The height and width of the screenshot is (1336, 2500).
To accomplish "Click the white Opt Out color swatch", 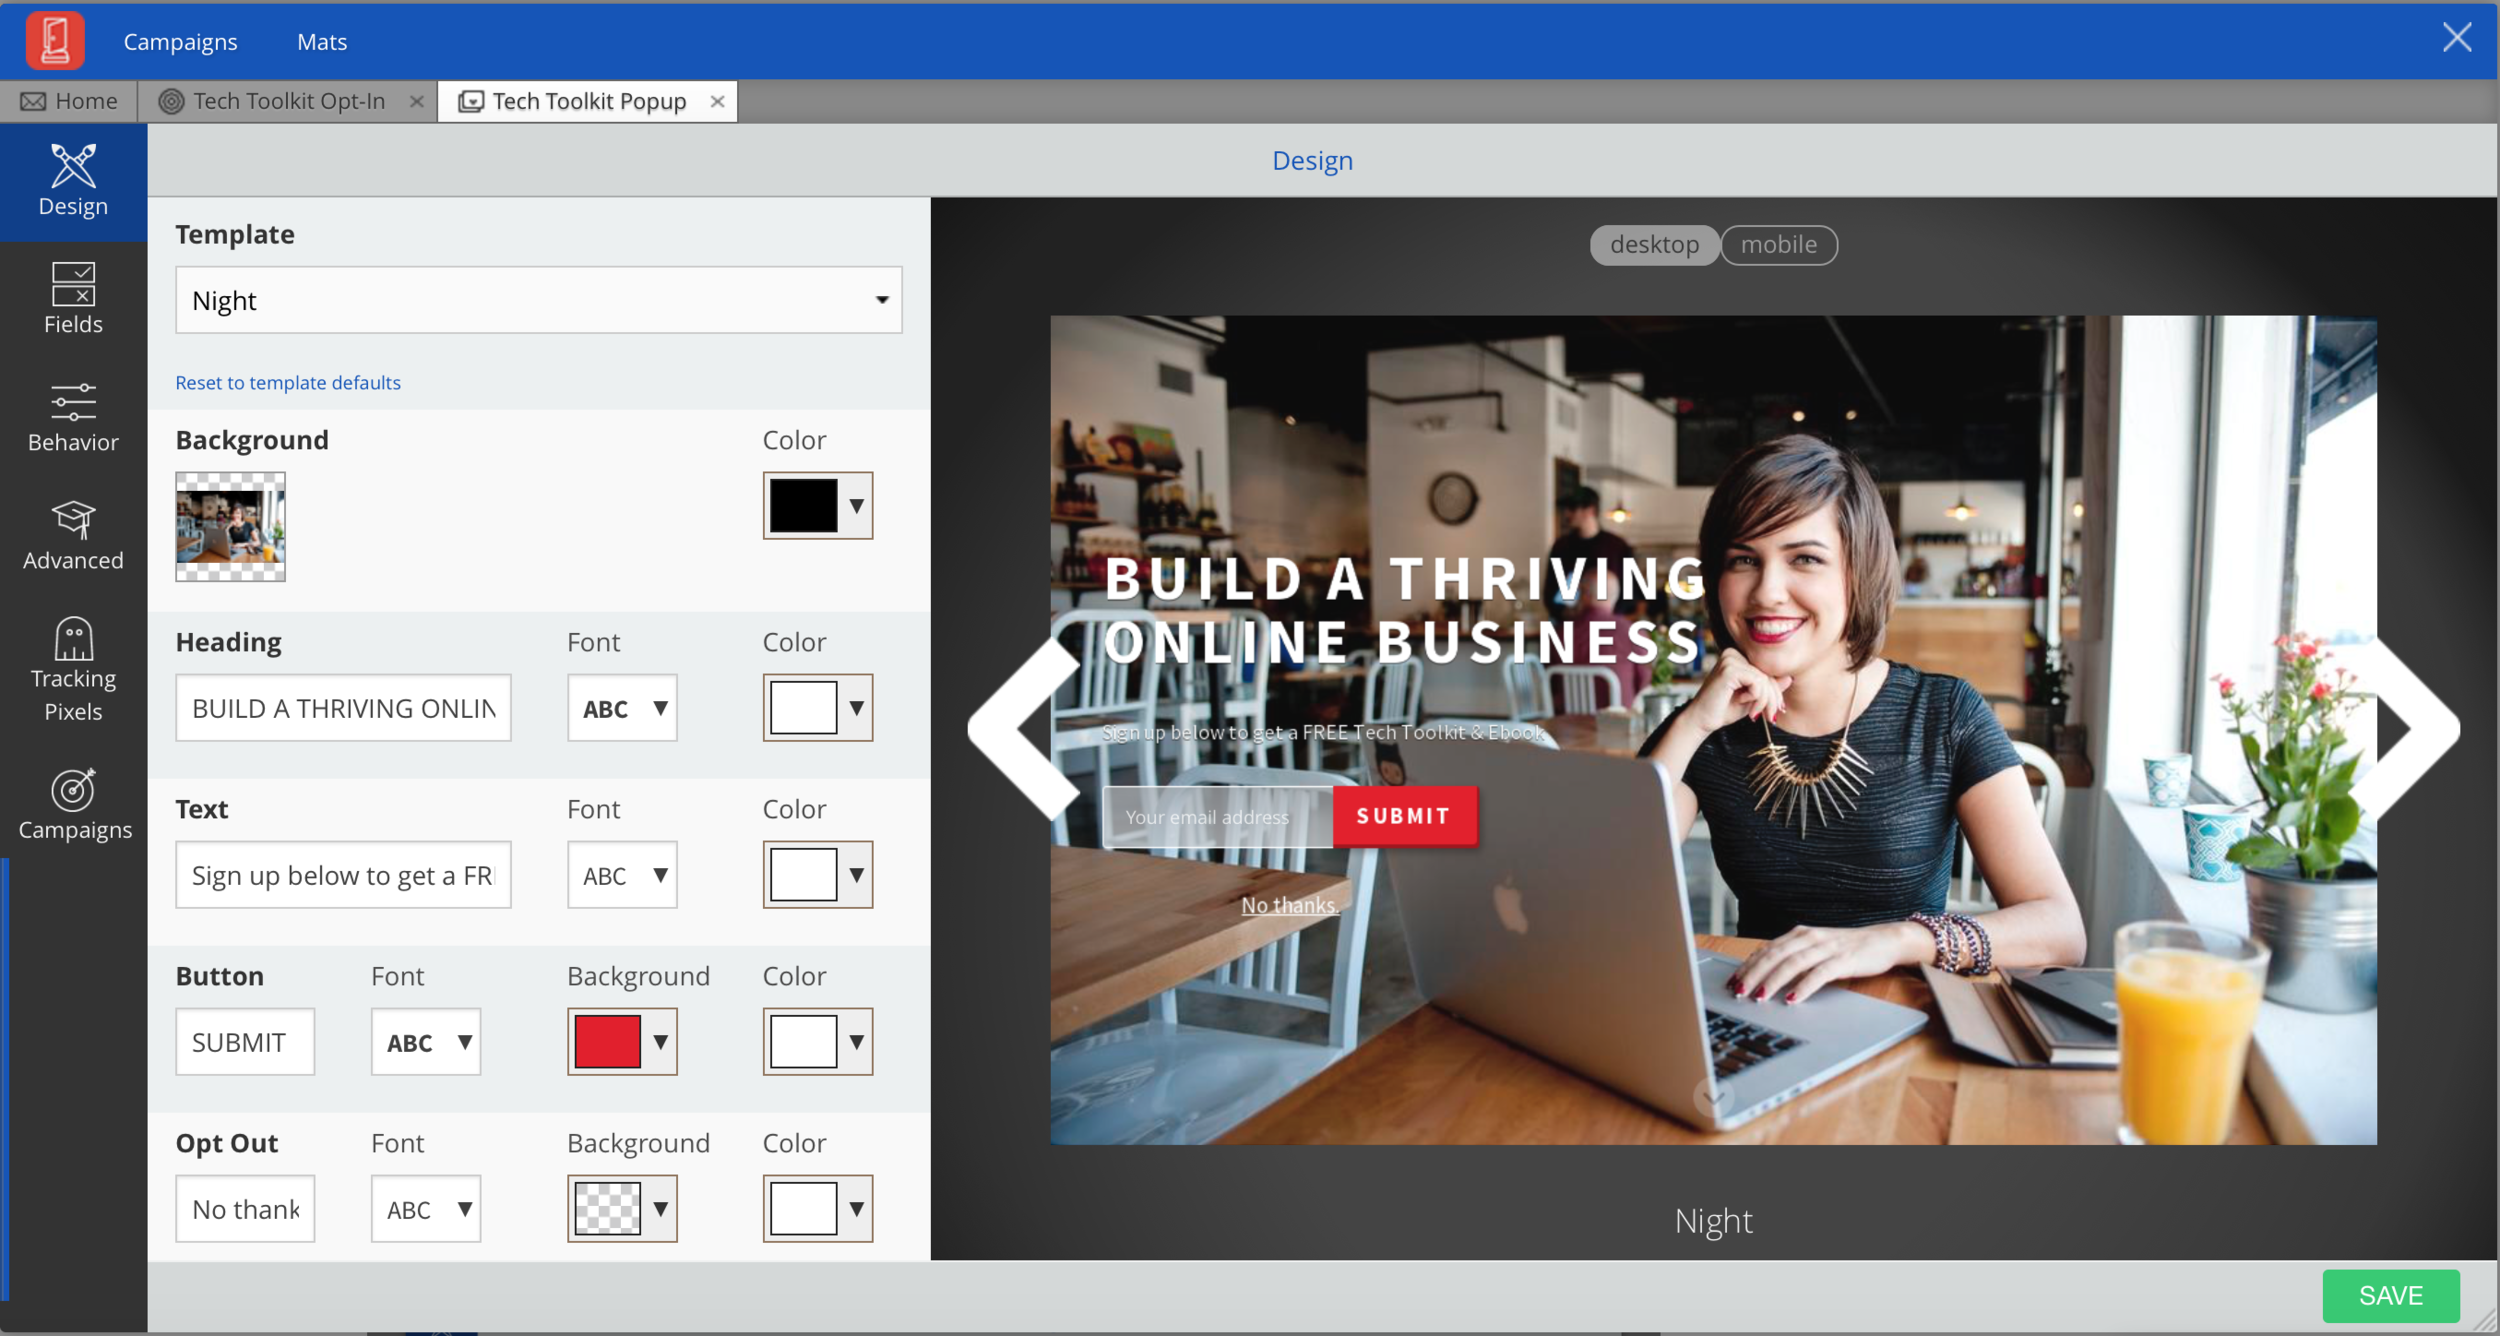I will (804, 1209).
